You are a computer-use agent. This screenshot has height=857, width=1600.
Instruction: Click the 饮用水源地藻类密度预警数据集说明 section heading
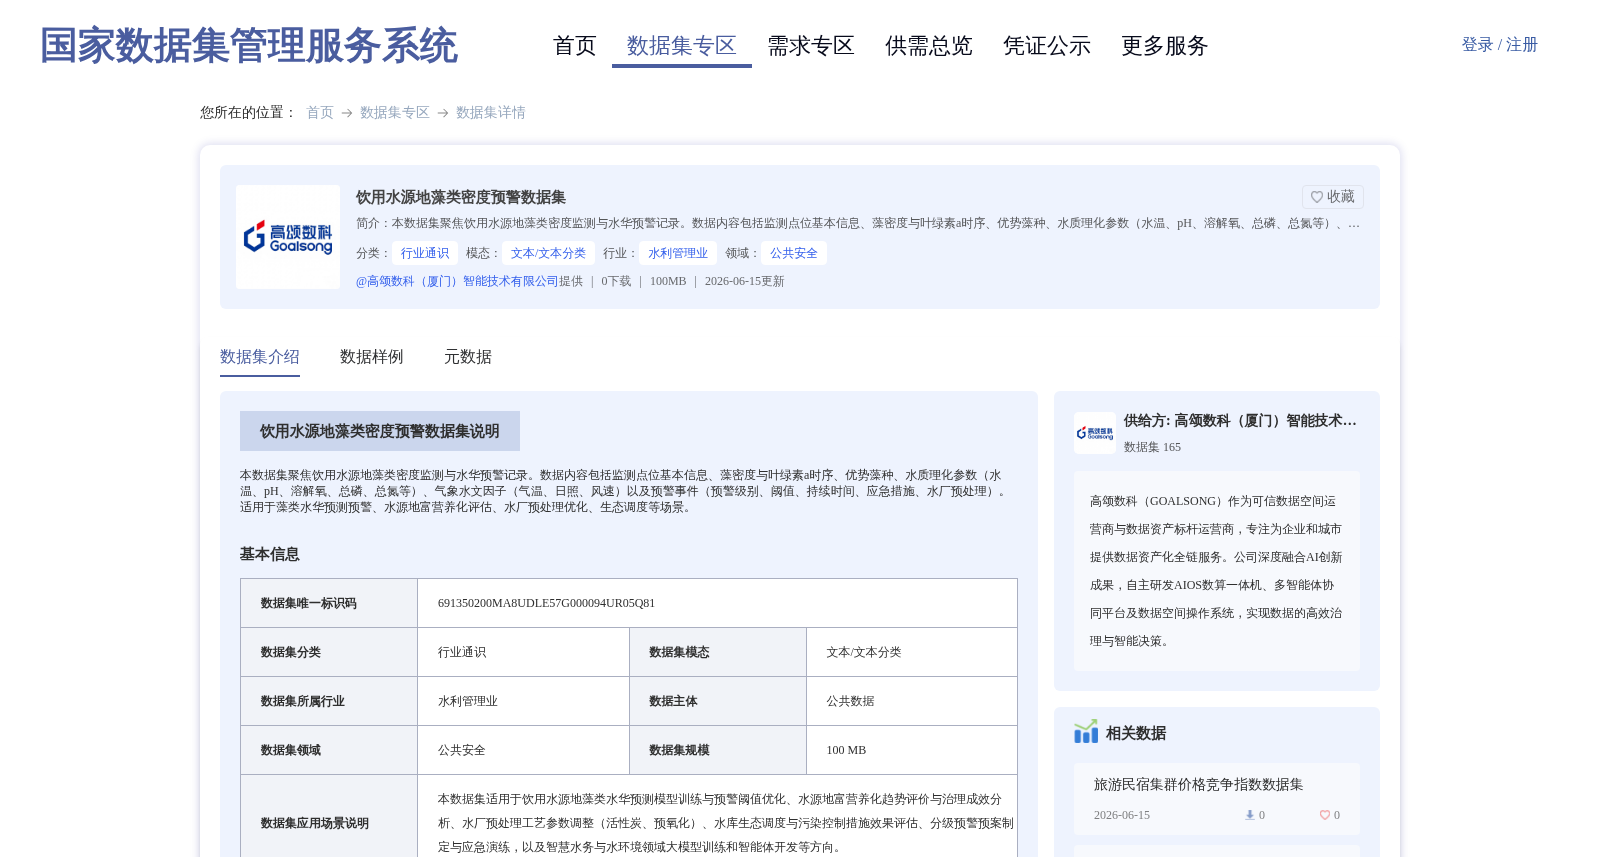pos(380,431)
